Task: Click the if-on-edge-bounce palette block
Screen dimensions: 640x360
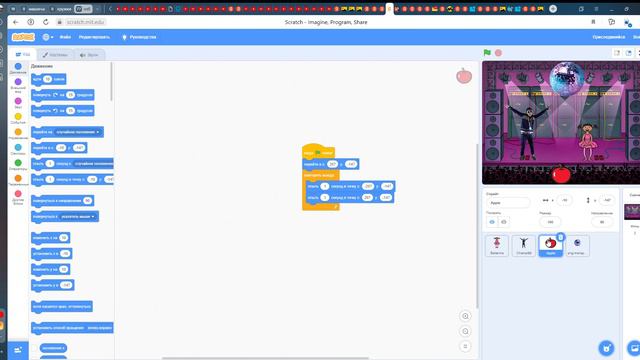Action: coord(62,307)
